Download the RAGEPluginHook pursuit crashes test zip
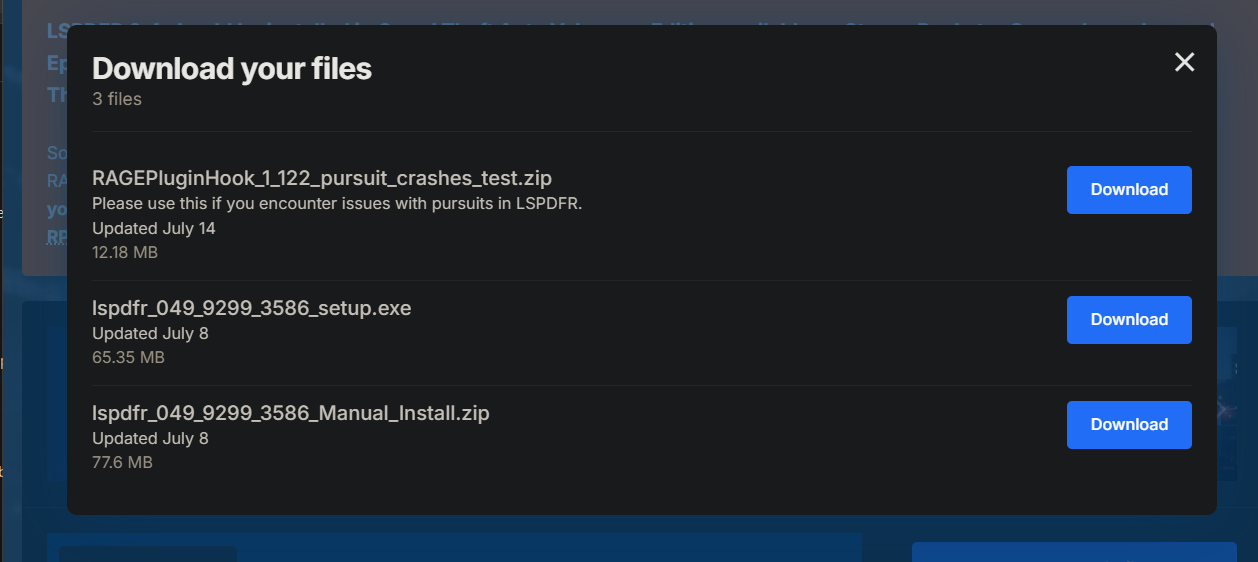Viewport: 1258px width, 562px height. coord(1129,190)
